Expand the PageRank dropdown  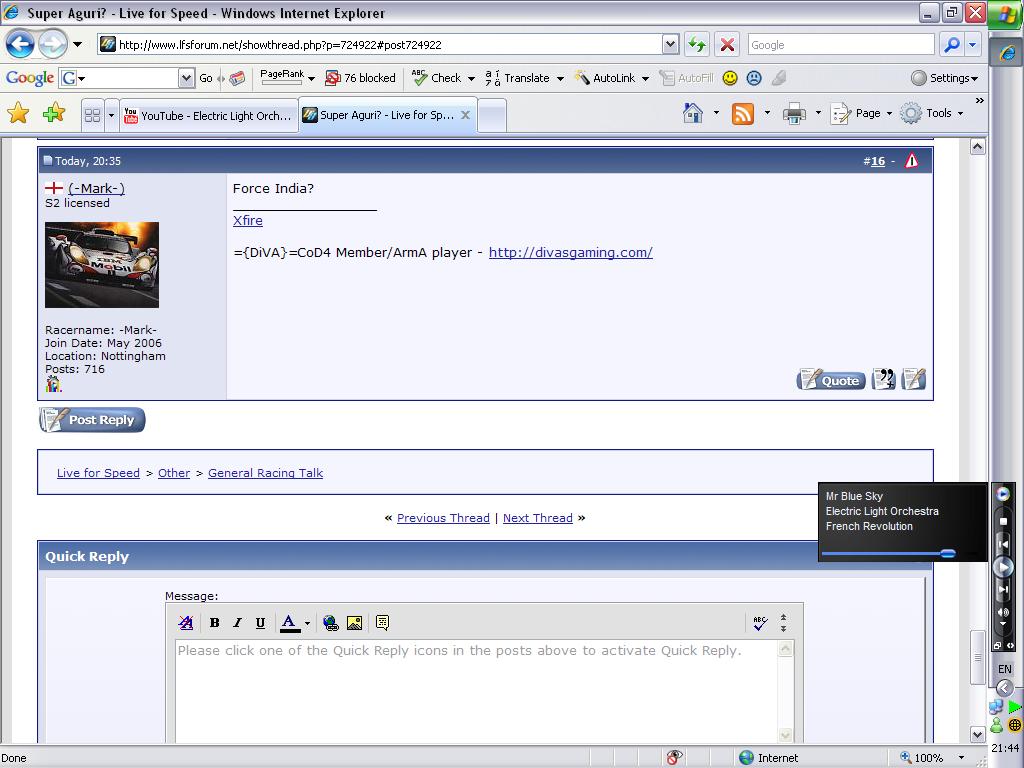tap(311, 78)
